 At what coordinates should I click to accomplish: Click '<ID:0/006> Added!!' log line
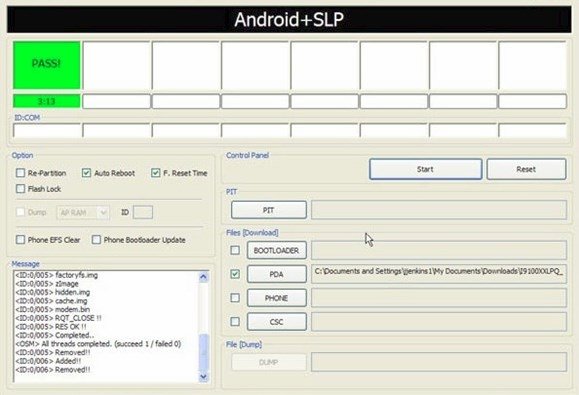[x=48, y=361]
